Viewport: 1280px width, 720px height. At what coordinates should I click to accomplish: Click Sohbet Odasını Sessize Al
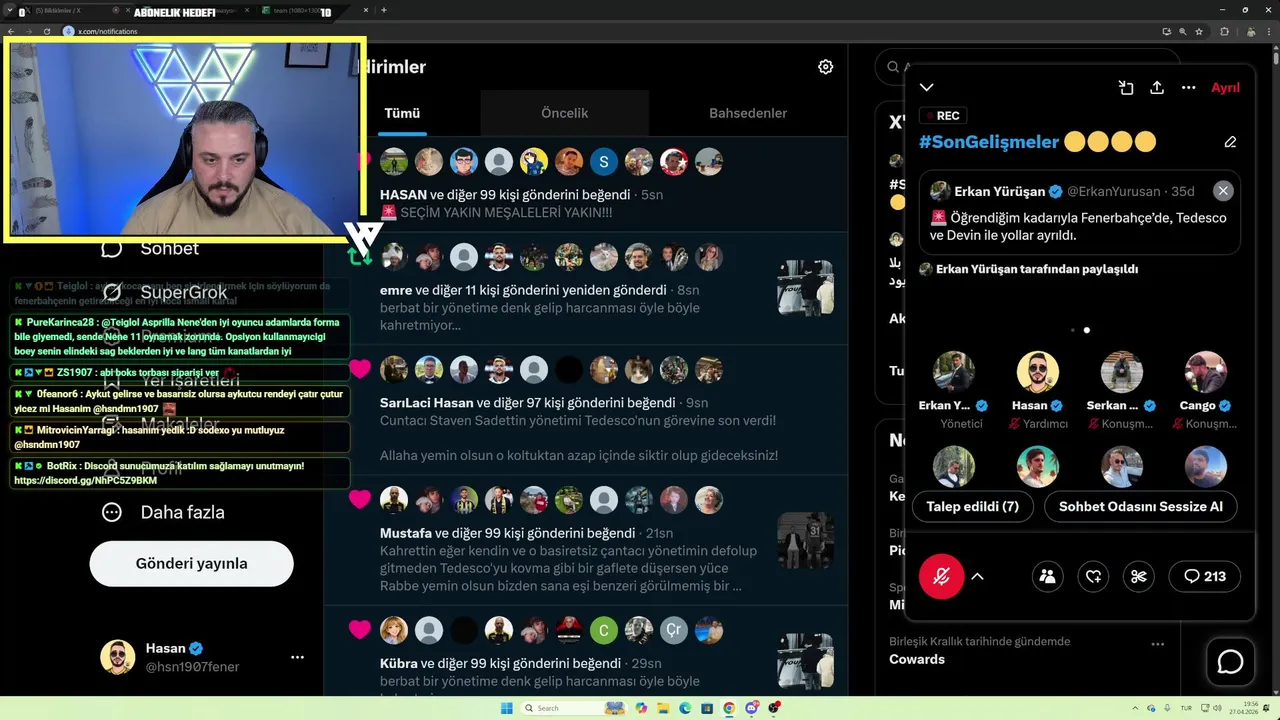point(1141,506)
